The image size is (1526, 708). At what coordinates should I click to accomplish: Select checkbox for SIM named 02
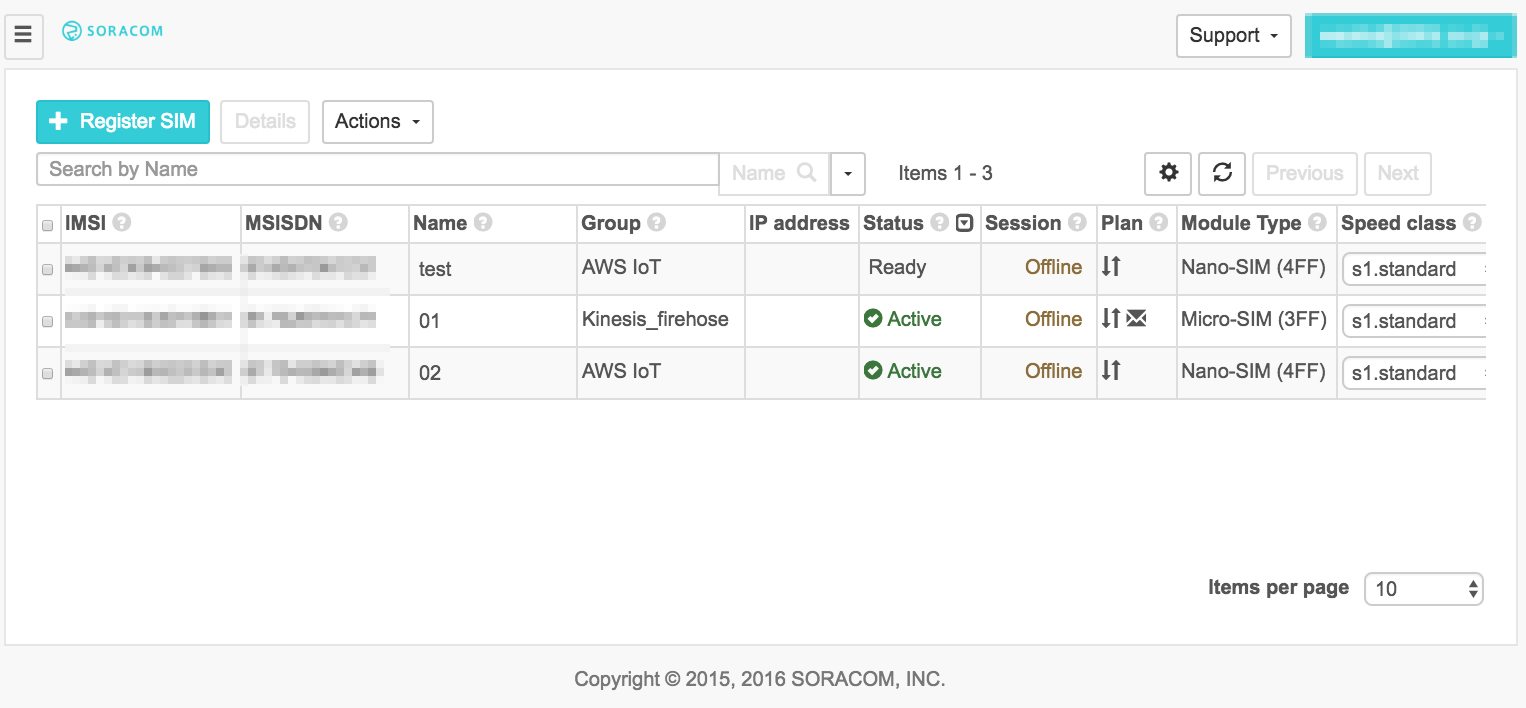click(x=48, y=373)
